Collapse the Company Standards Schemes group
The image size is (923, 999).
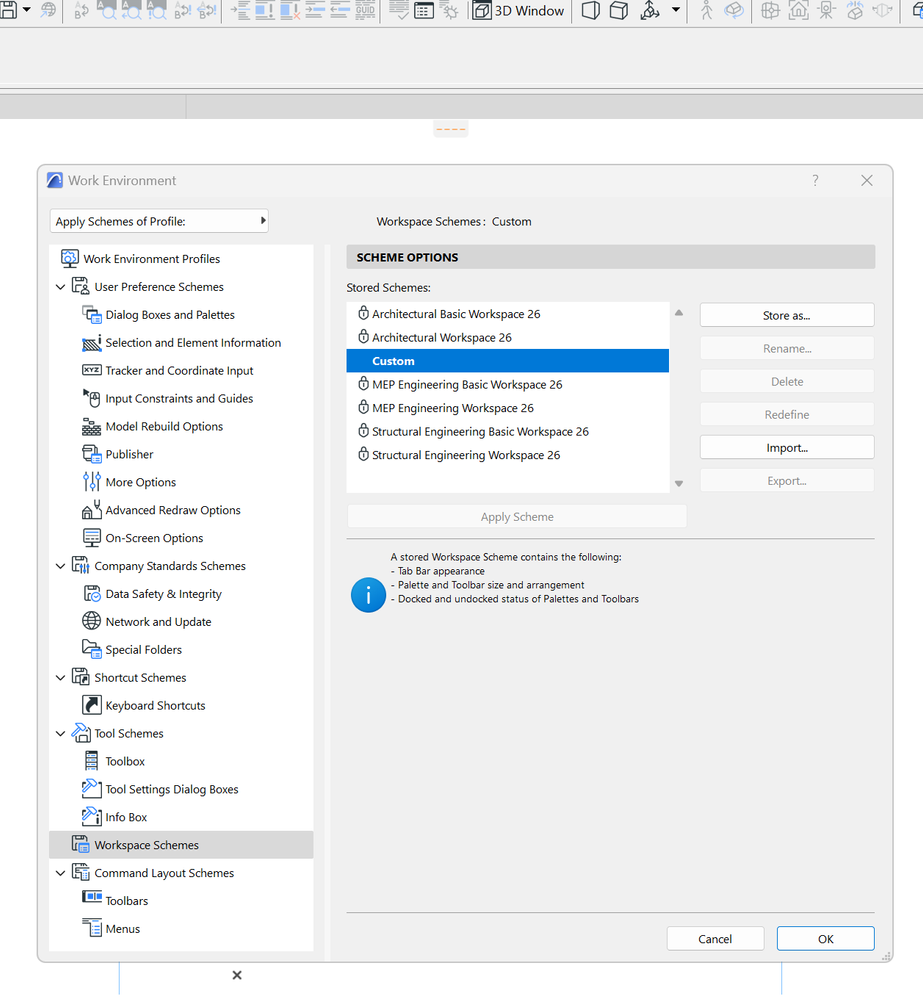click(61, 566)
